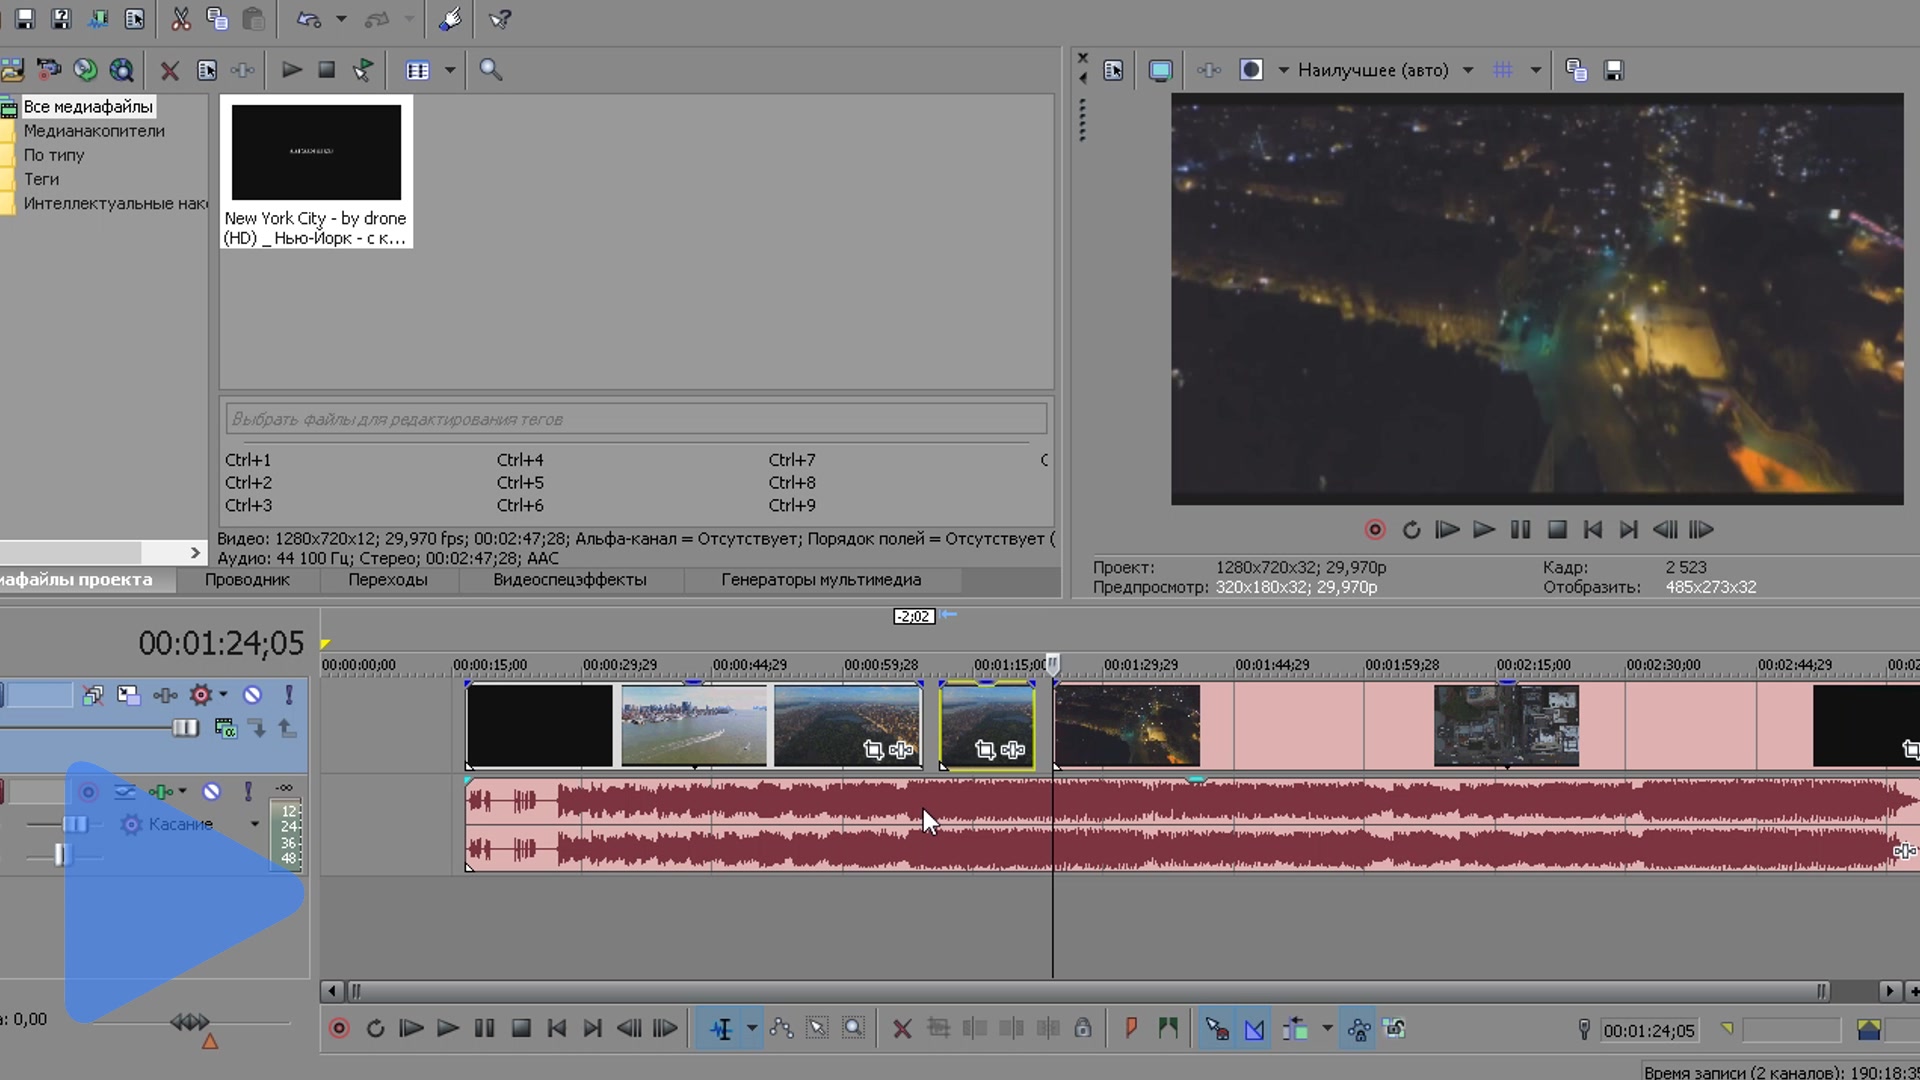Open compositing mode on video track

click(226, 728)
